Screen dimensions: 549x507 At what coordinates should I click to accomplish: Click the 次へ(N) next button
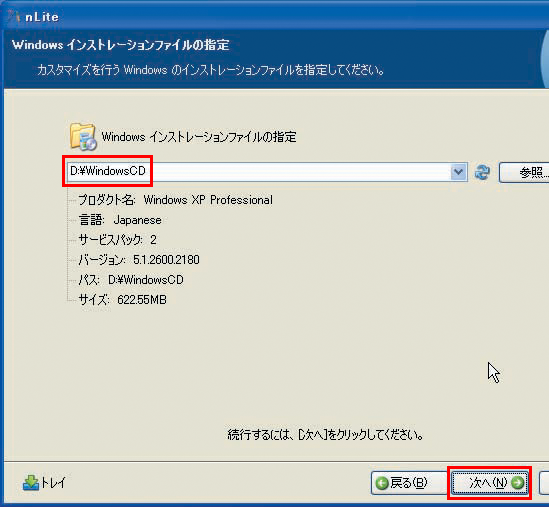coord(490,483)
